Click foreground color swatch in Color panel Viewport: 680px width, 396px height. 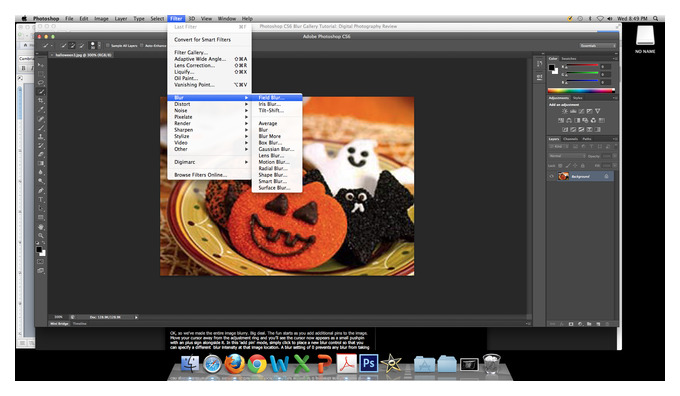551,68
